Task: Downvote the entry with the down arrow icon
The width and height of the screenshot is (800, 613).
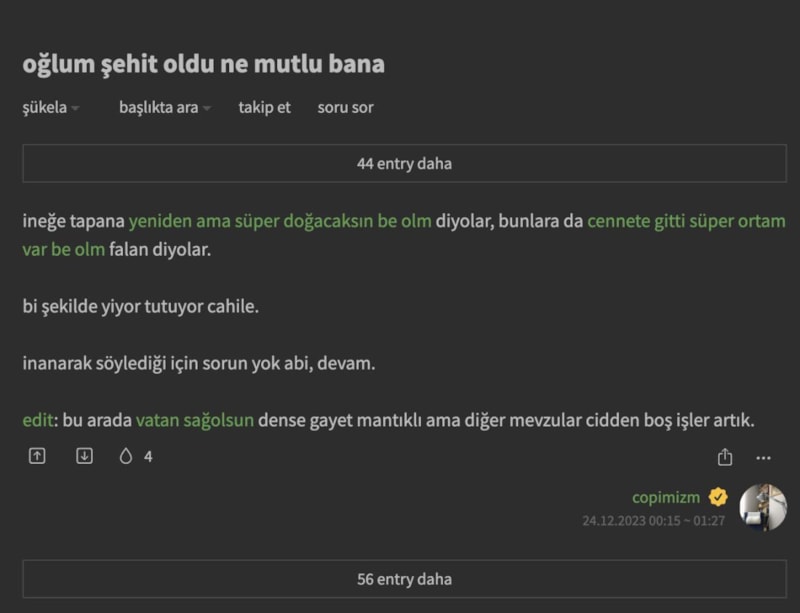Action: point(84,456)
